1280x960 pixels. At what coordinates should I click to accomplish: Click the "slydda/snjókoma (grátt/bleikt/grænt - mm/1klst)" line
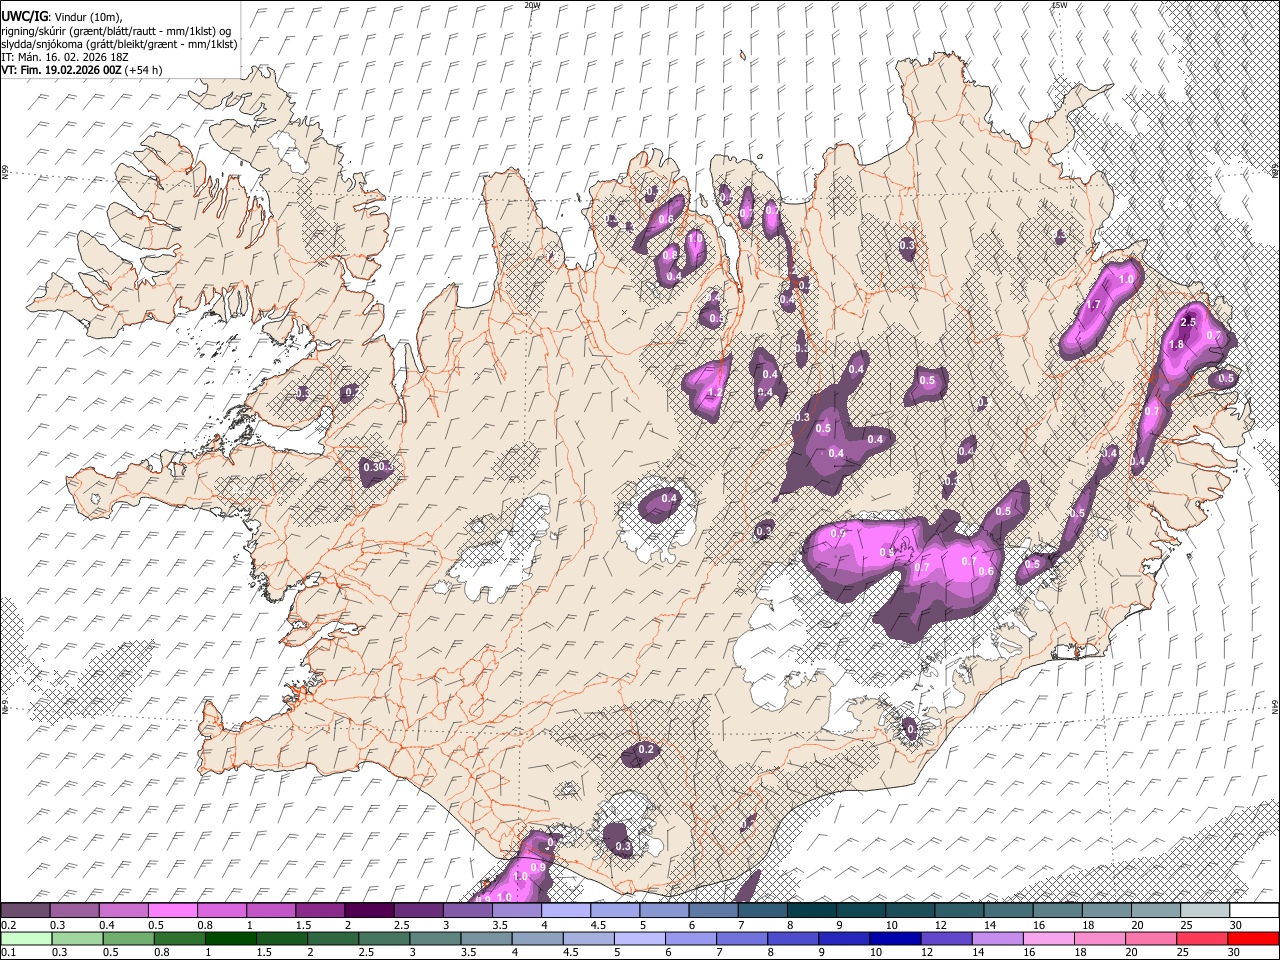coord(119,44)
